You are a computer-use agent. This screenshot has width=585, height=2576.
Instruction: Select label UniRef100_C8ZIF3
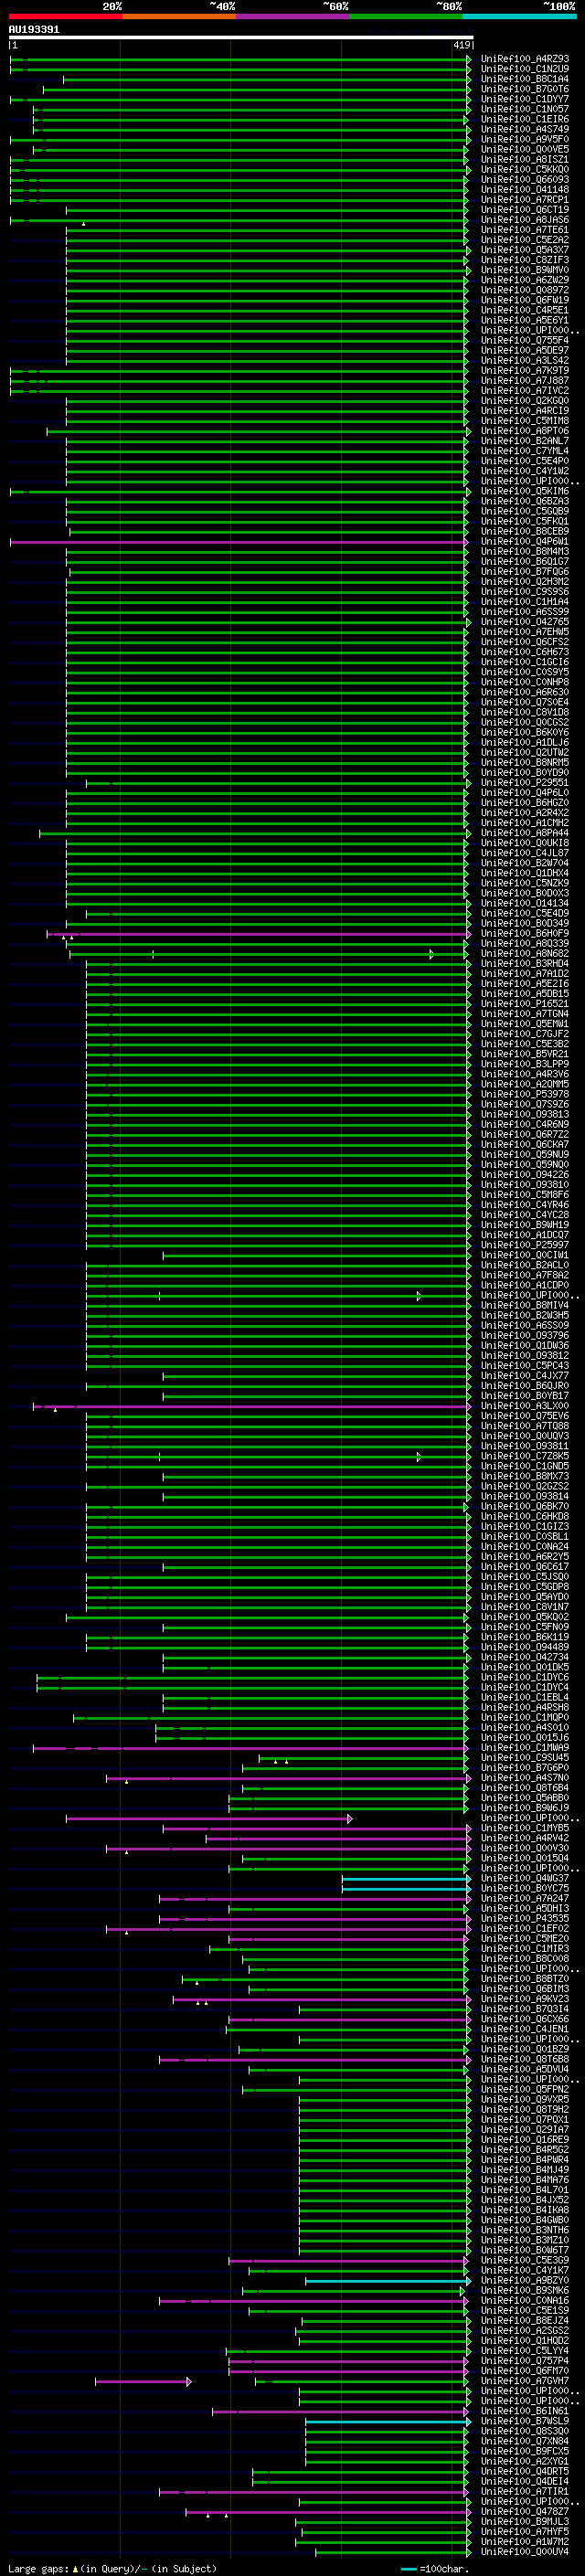click(x=525, y=260)
